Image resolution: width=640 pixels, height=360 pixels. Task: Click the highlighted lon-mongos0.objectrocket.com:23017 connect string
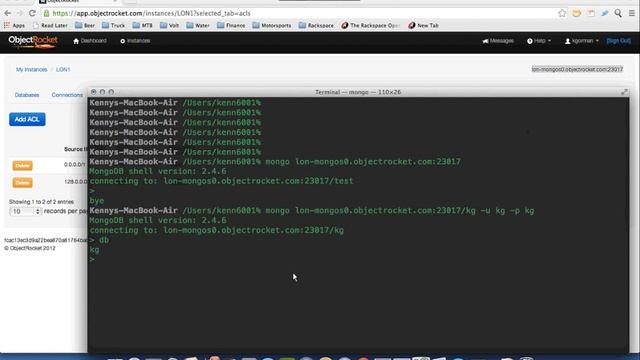[x=577, y=69]
